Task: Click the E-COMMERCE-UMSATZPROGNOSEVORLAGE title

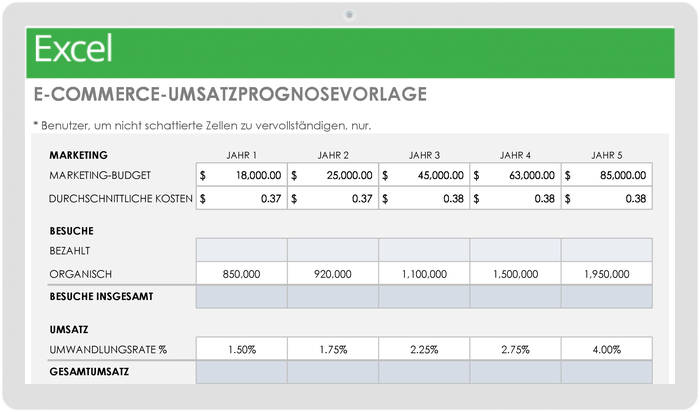Action: (x=230, y=94)
